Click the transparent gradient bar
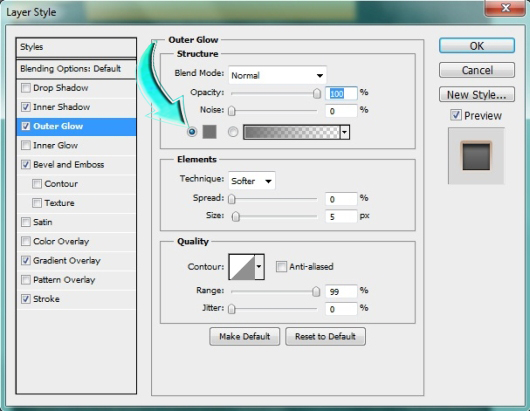Screen dimensions: 530x411 292,132
